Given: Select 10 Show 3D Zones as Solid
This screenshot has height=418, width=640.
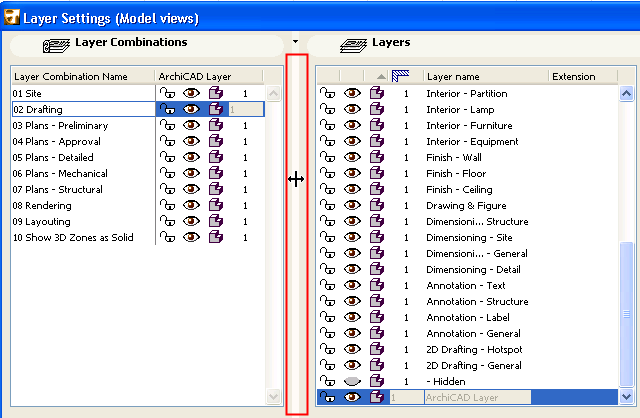Looking at the screenshot, I should (73, 237).
